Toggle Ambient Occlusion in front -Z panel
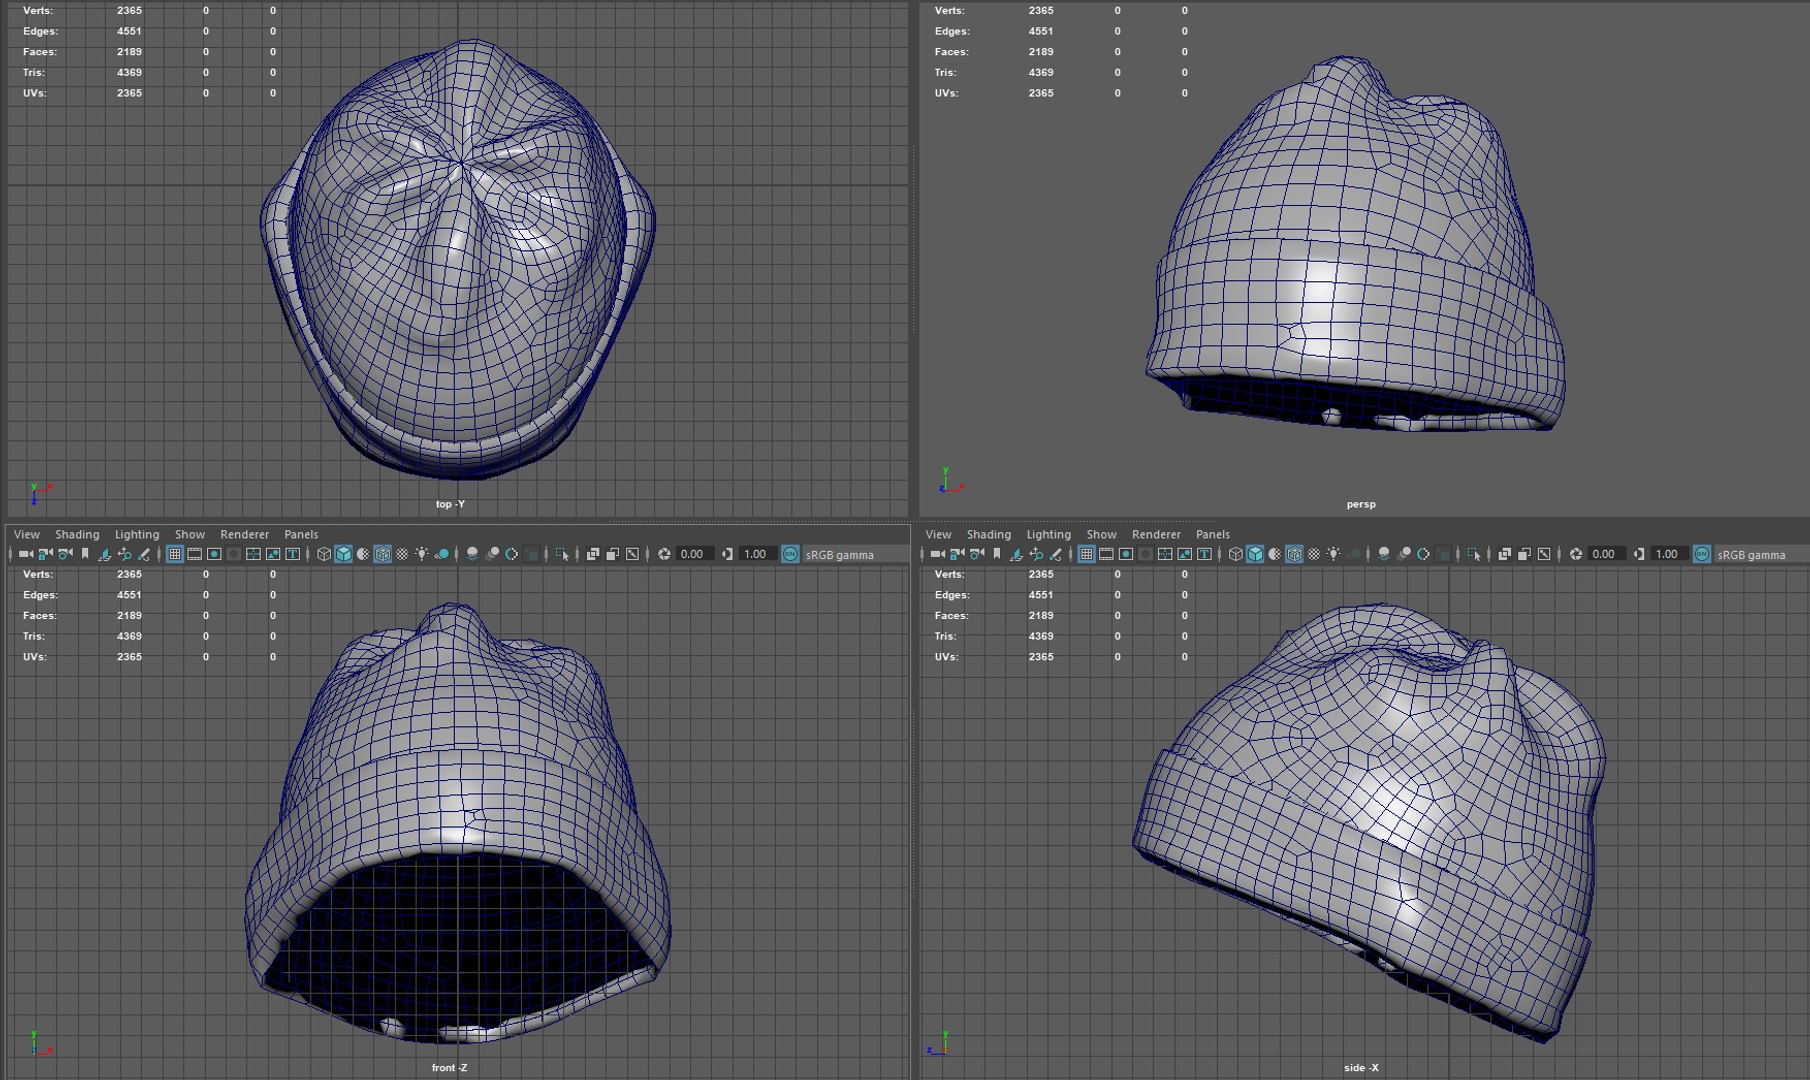This screenshot has height=1080, width=1810. pos(472,554)
